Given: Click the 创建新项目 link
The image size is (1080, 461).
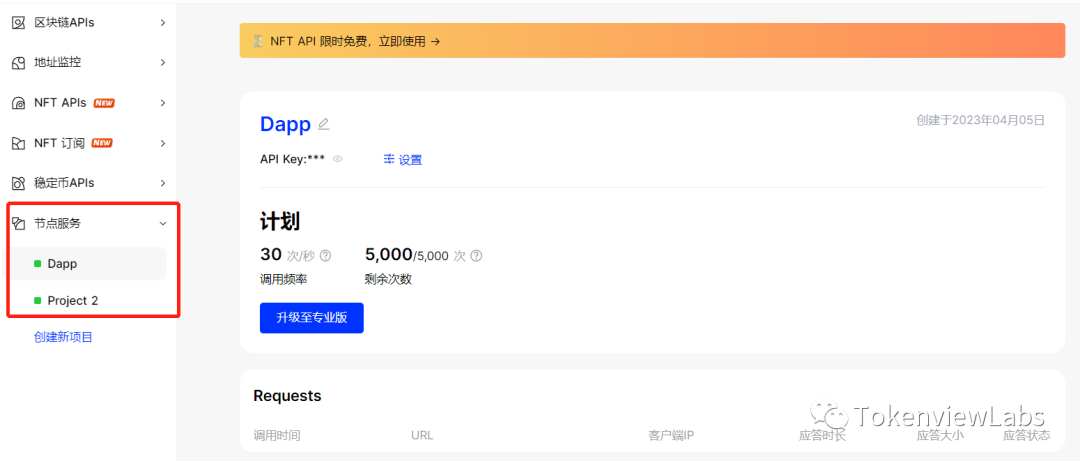Looking at the screenshot, I should [x=63, y=337].
